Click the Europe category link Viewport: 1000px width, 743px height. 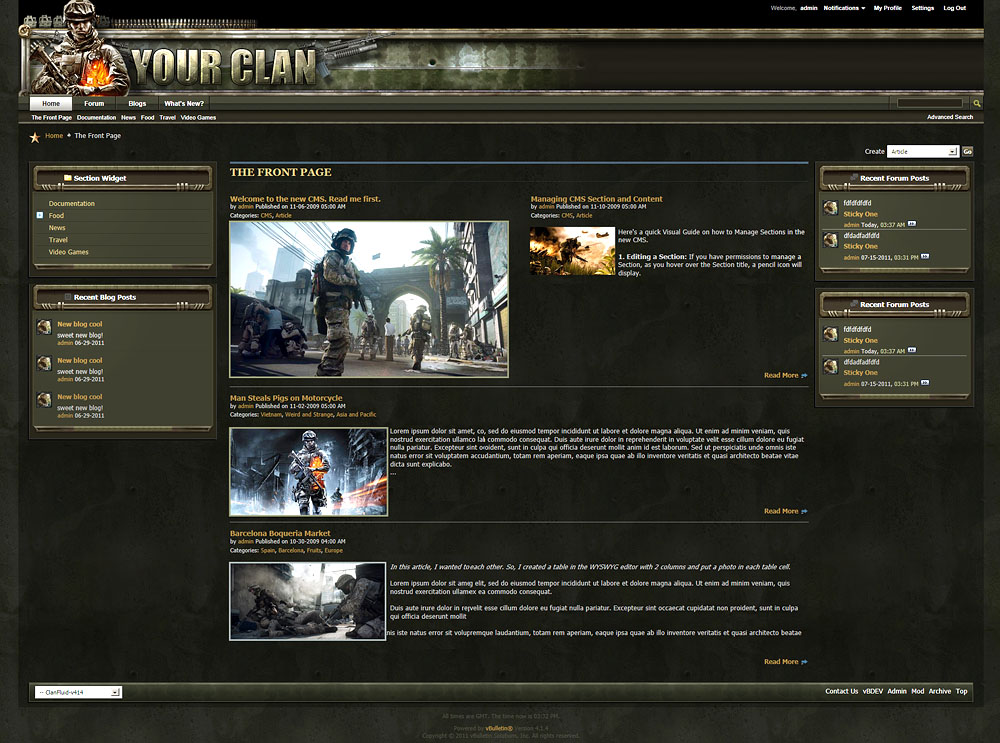[x=334, y=550]
